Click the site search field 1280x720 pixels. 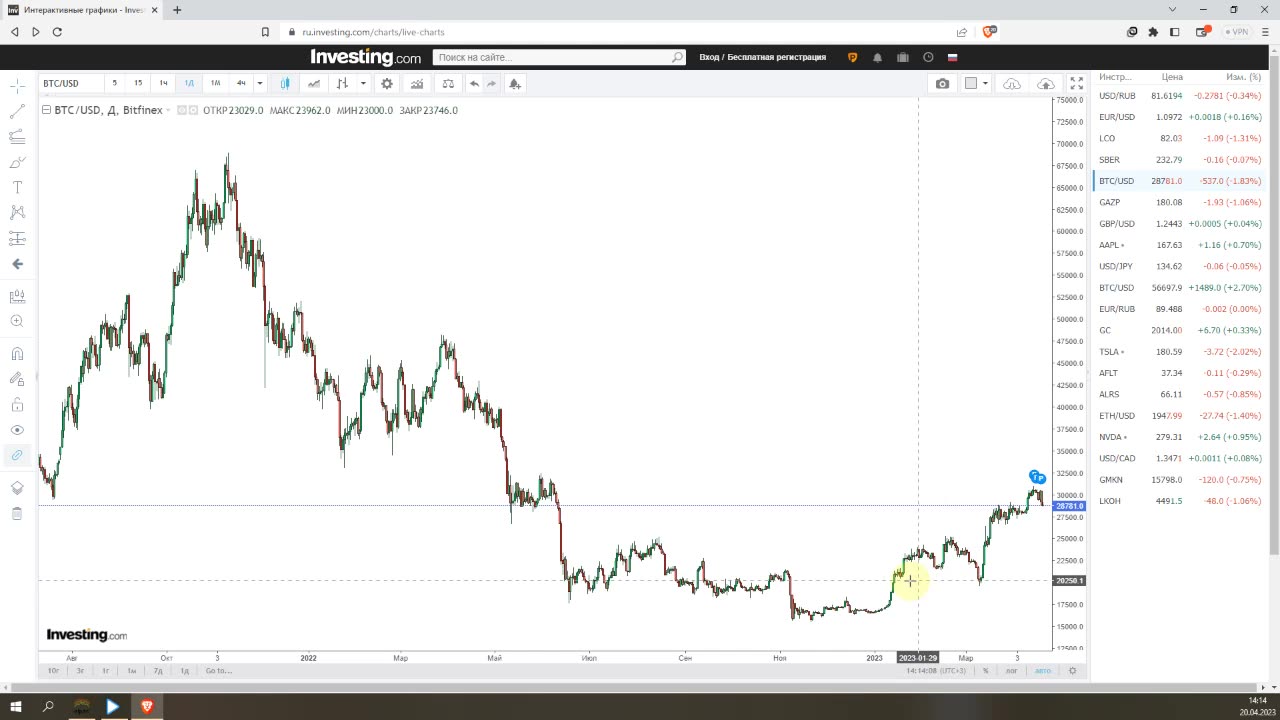pos(553,57)
